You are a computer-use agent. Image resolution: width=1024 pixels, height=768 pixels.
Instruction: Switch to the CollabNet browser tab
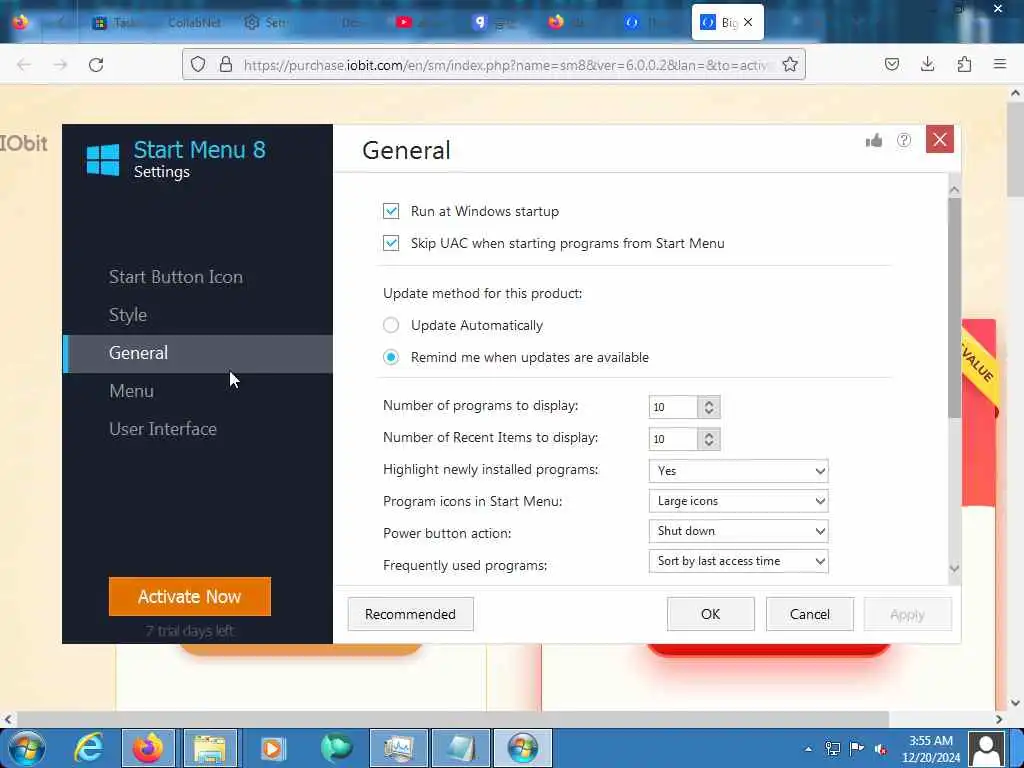pyautogui.click(x=194, y=22)
